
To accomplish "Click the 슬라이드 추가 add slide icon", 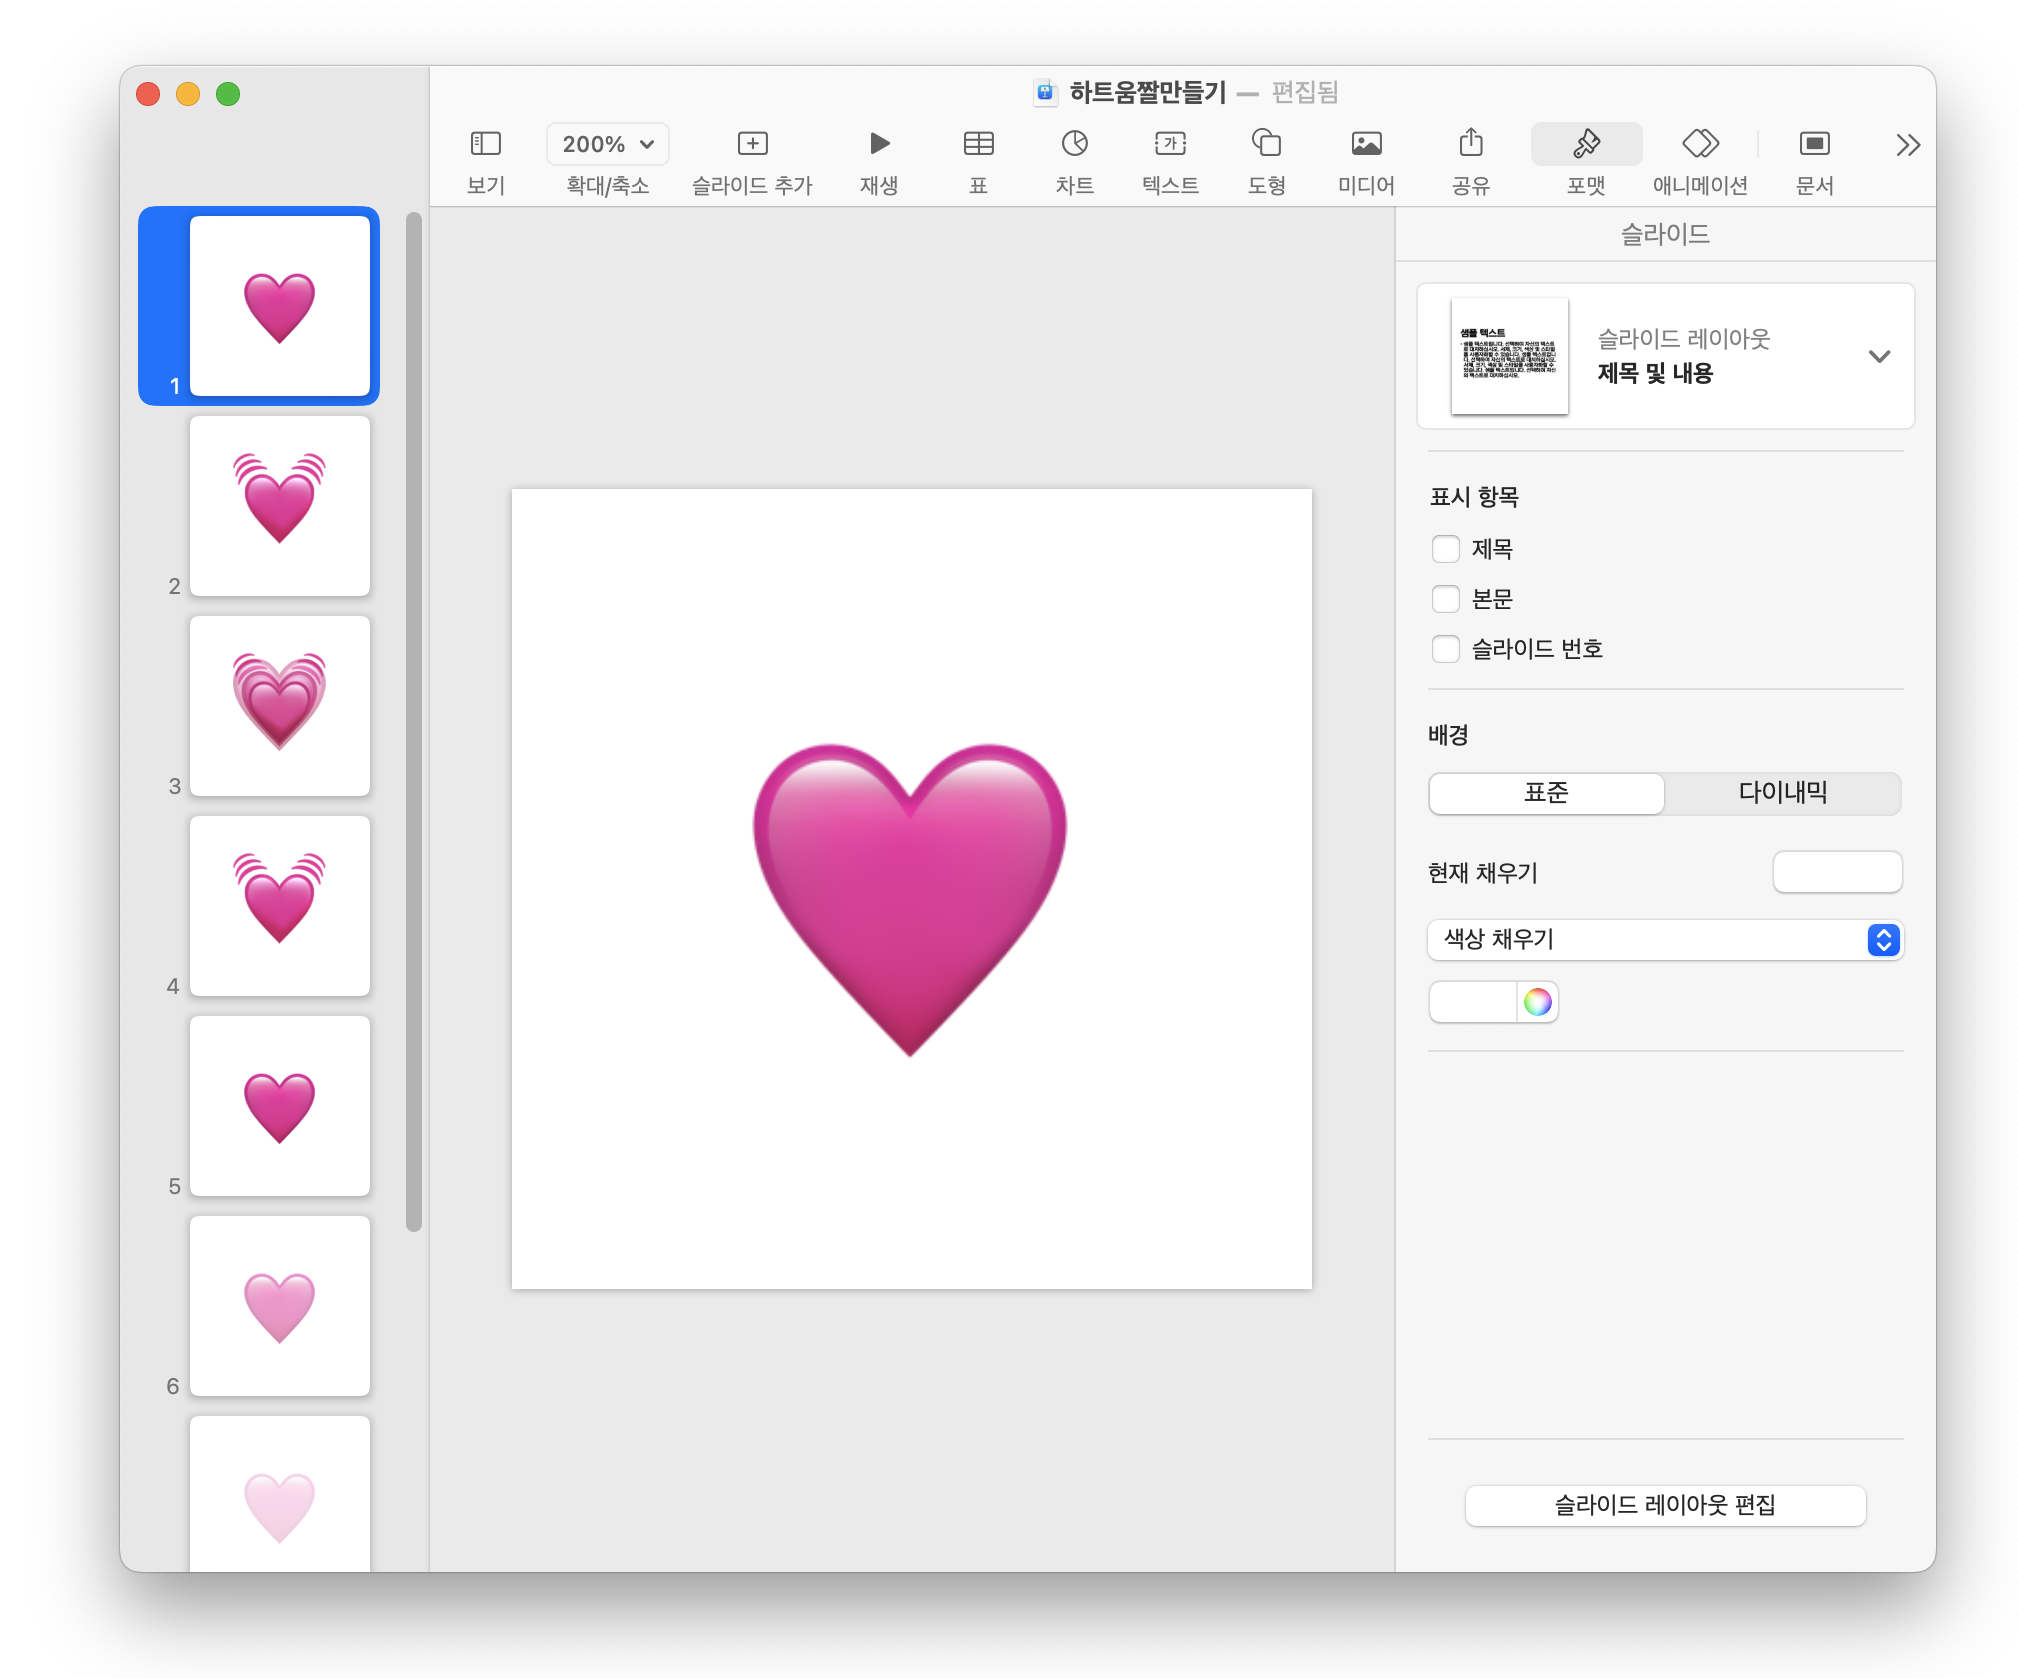I will 752,144.
